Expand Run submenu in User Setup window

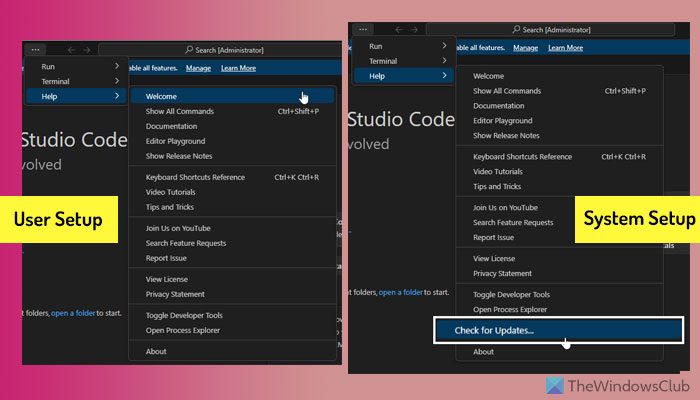tap(77, 67)
